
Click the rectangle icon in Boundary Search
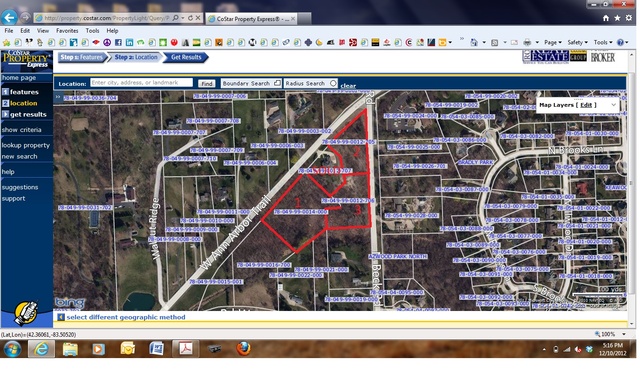pos(277,83)
